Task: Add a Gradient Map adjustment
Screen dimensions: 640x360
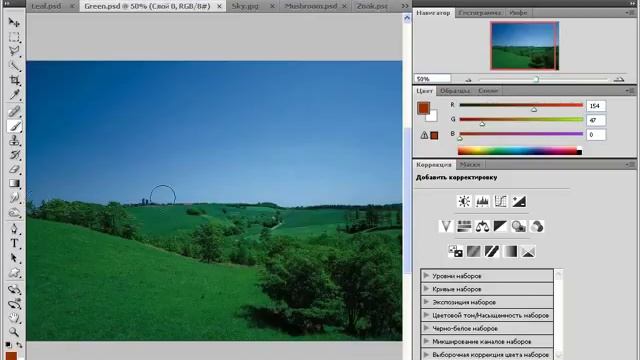Action: [x=510, y=251]
